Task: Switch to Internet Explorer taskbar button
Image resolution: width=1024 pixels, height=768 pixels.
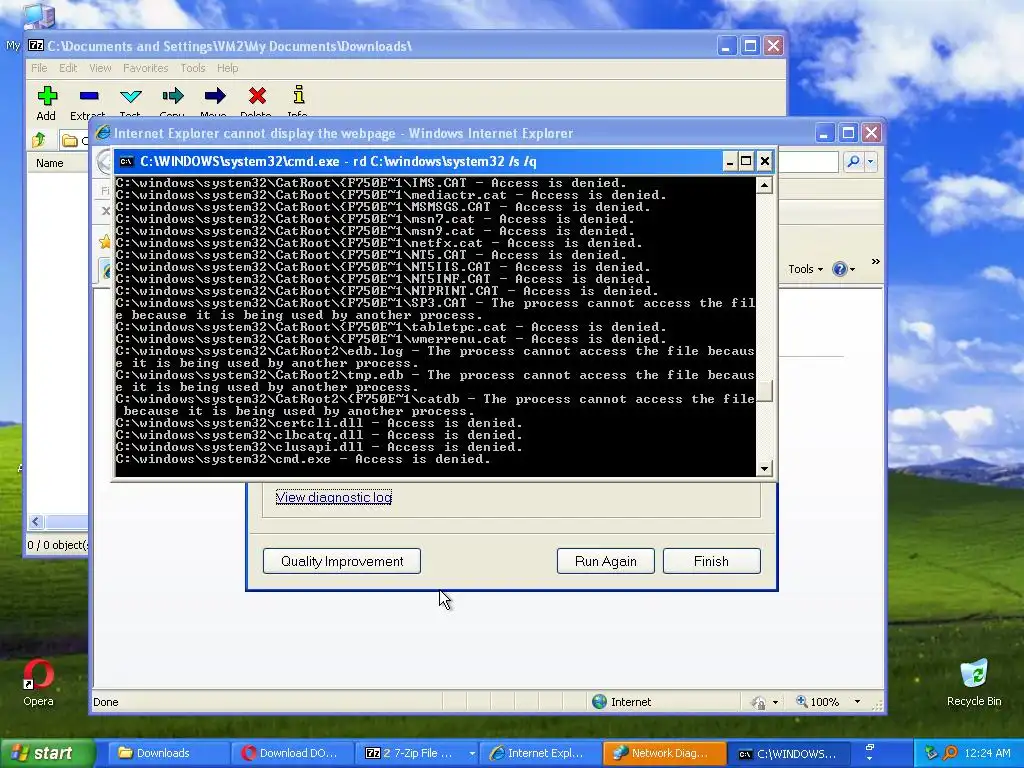Action: (x=540, y=754)
